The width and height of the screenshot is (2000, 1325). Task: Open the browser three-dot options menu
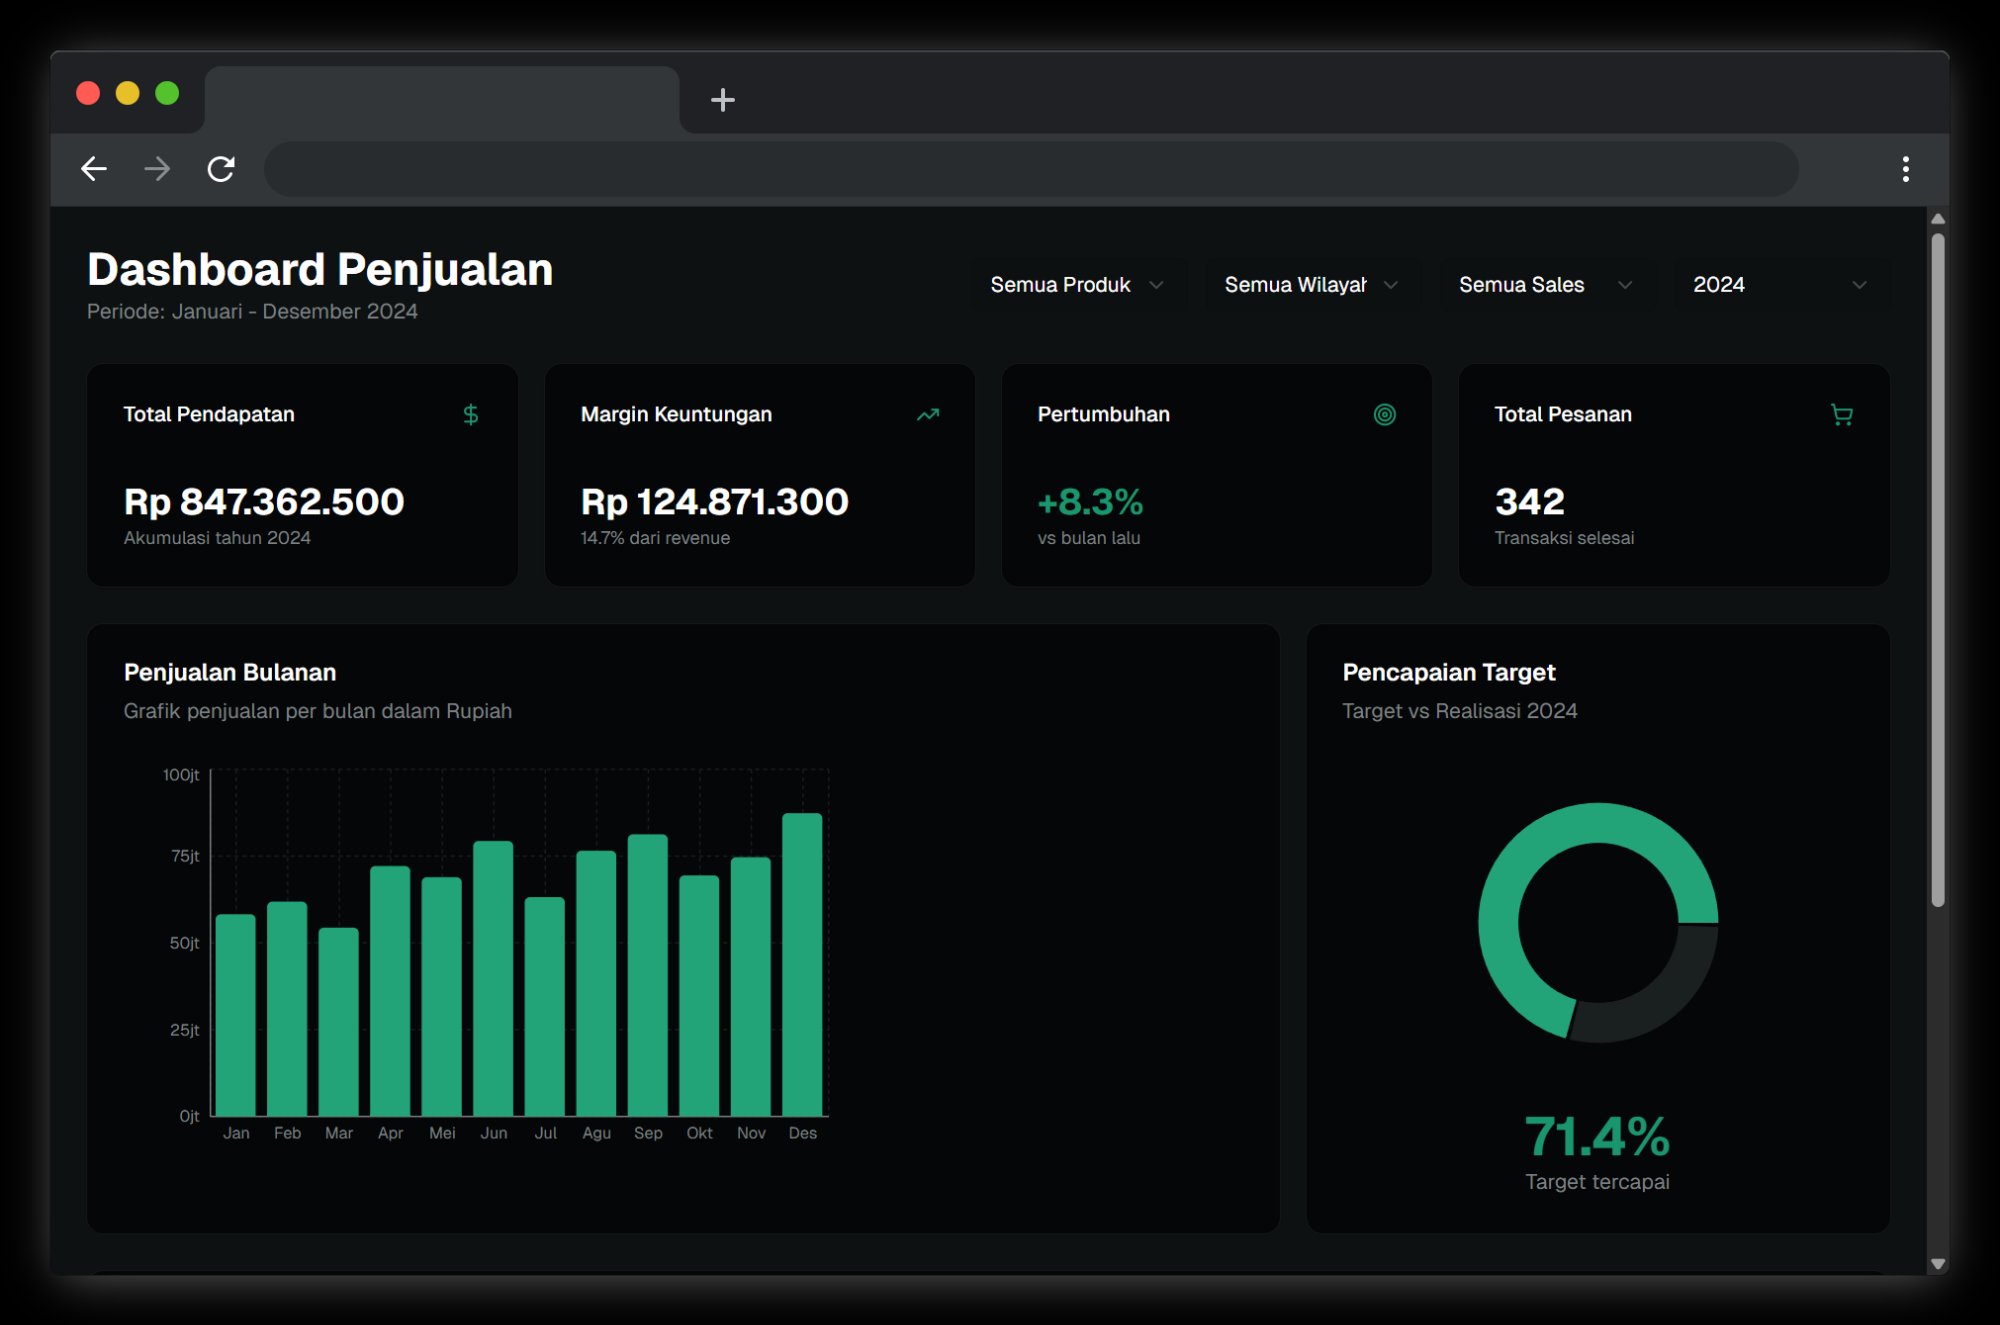point(1906,169)
